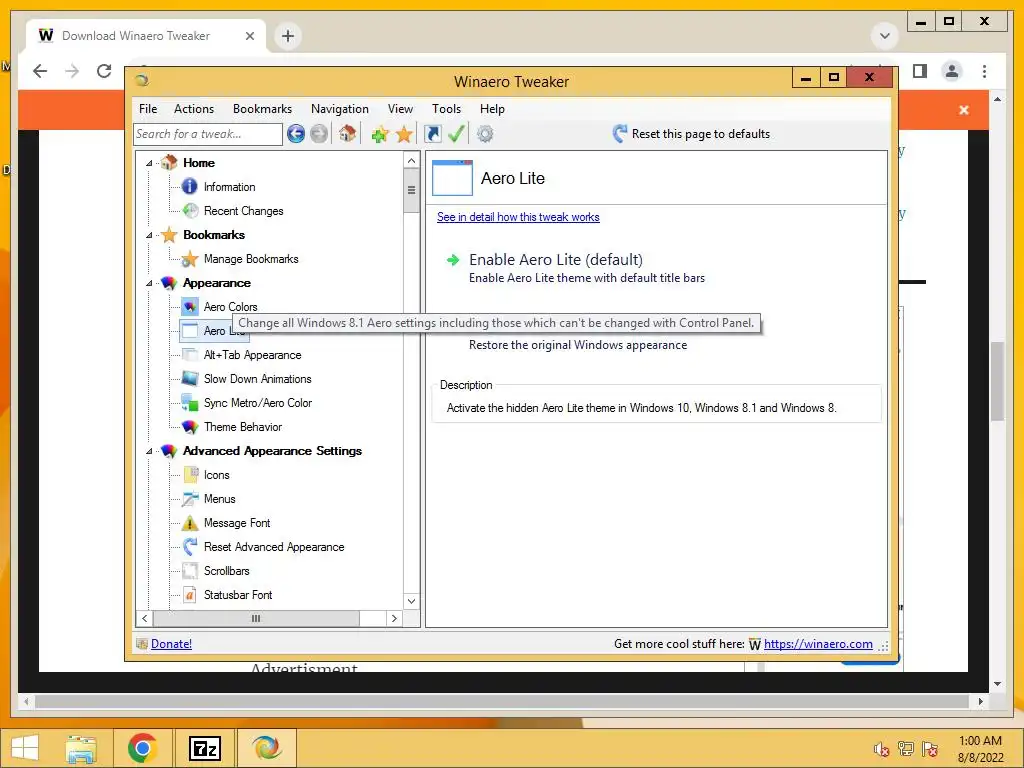
Task: Click the Search for a tweak field
Action: (208, 134)
